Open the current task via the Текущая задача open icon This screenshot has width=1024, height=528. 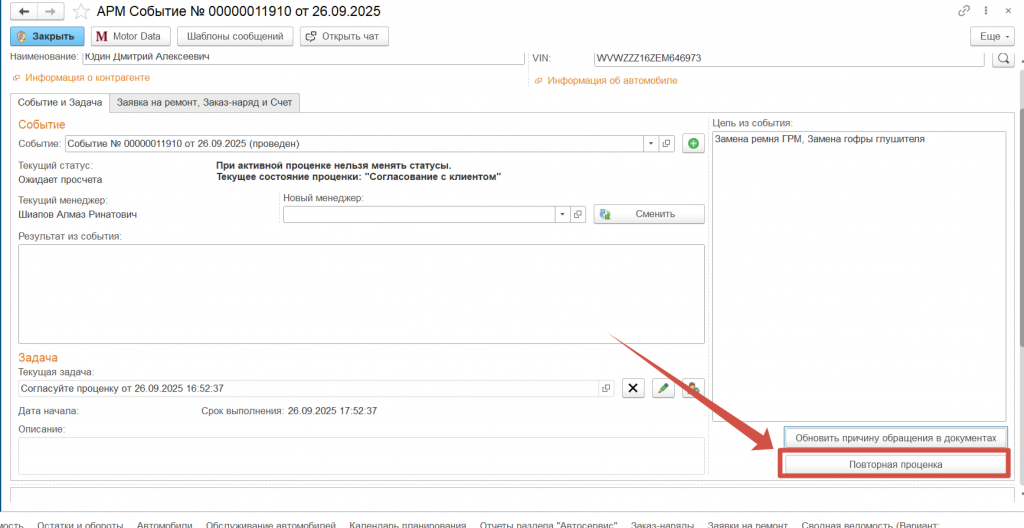click(x=606, y=388)
